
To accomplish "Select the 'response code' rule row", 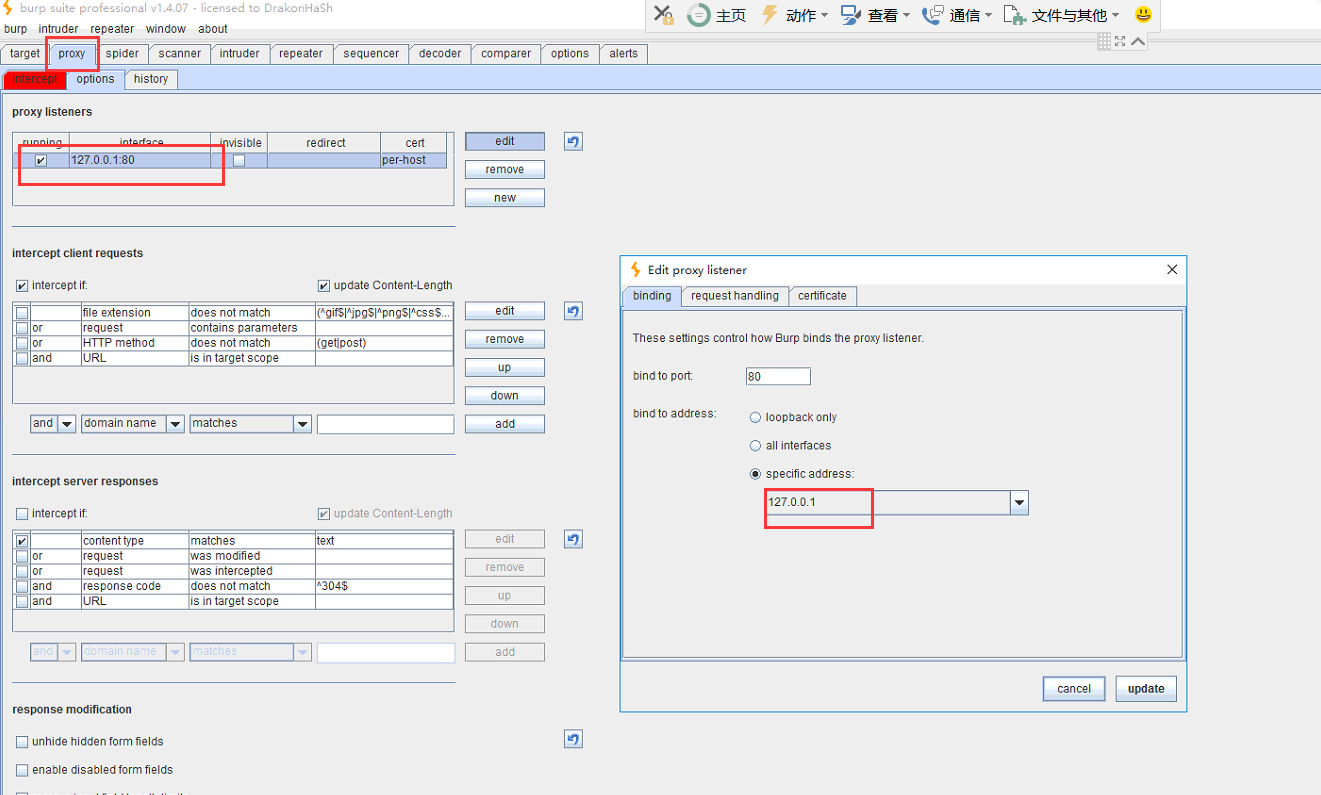I will click(x=233, y=586).
